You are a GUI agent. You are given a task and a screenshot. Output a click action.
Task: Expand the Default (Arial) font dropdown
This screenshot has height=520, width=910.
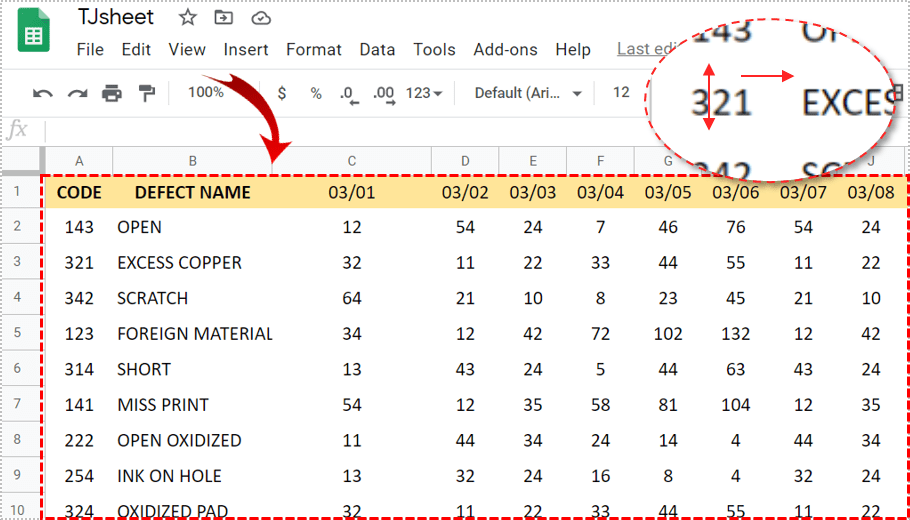point(528,93)
